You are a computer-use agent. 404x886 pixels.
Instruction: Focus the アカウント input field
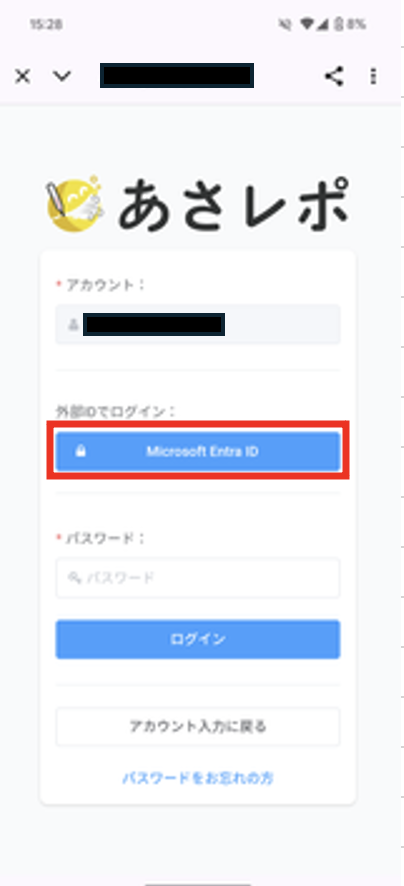coord(198,324)
